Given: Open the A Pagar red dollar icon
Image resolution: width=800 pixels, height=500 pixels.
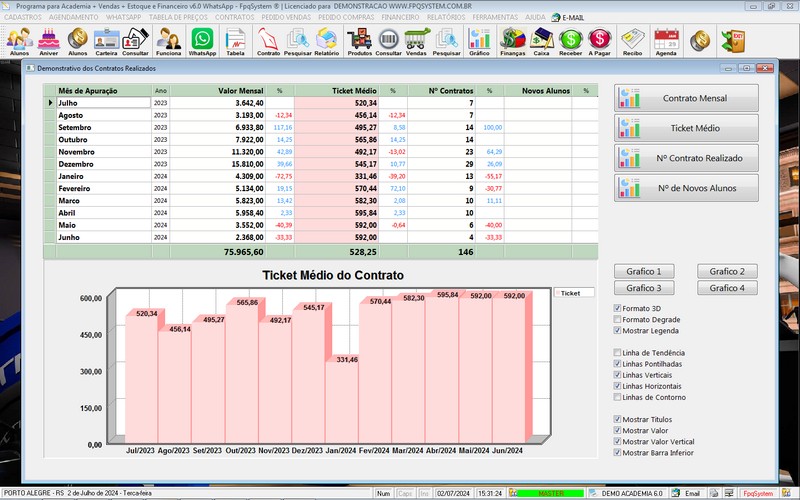Looking at the screenshot, I should click(x=599, y=41).
